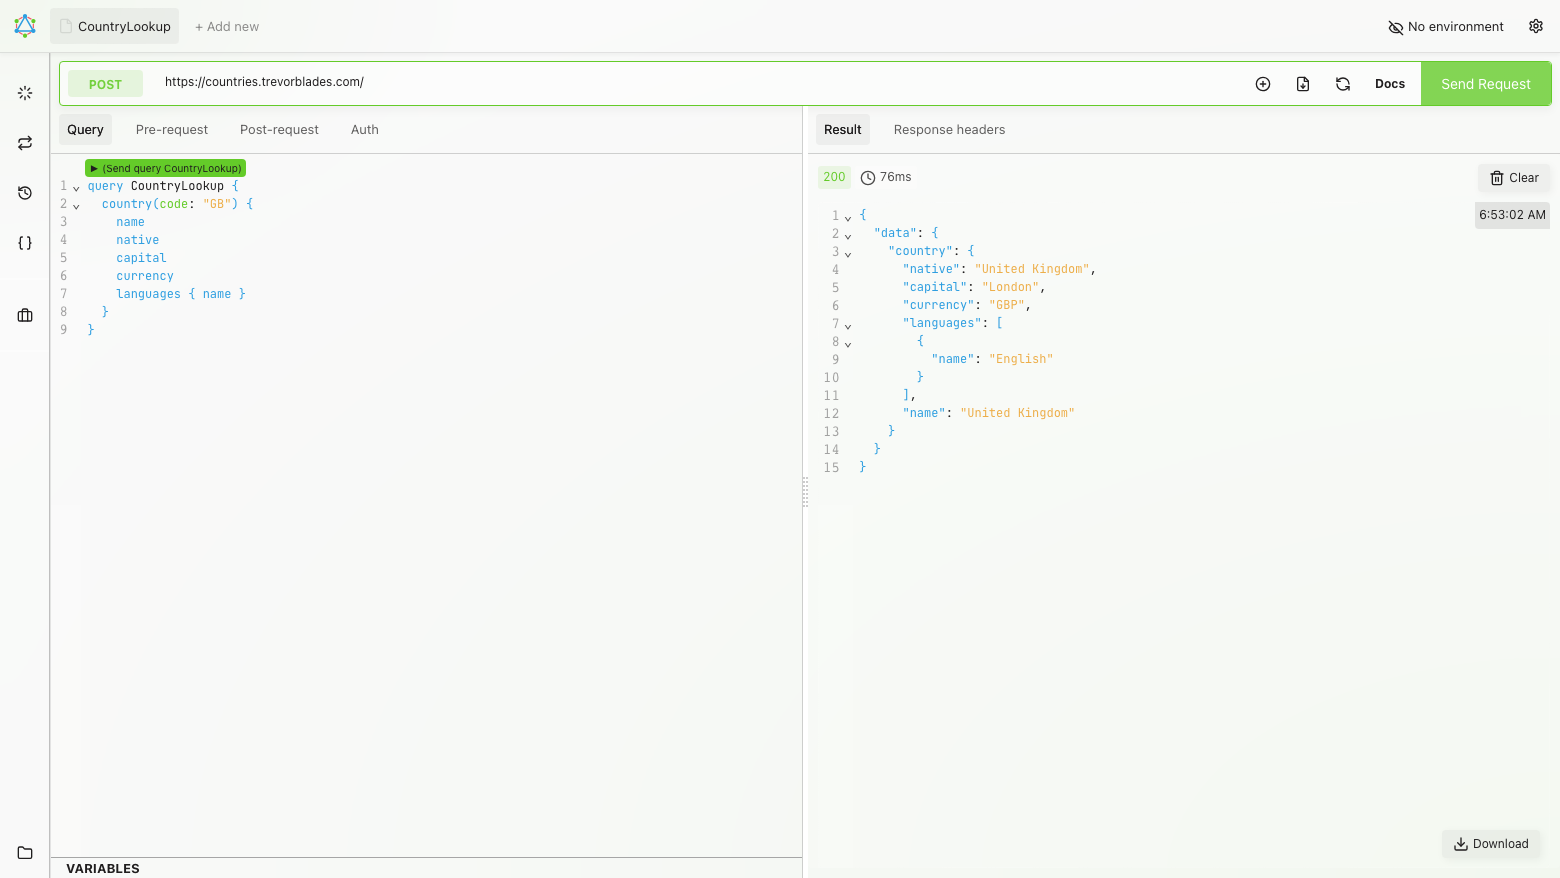Clear the result with the Clear button
Image resolution: width=1560 pixels, height=878 pixels.
pos(1514,178)
